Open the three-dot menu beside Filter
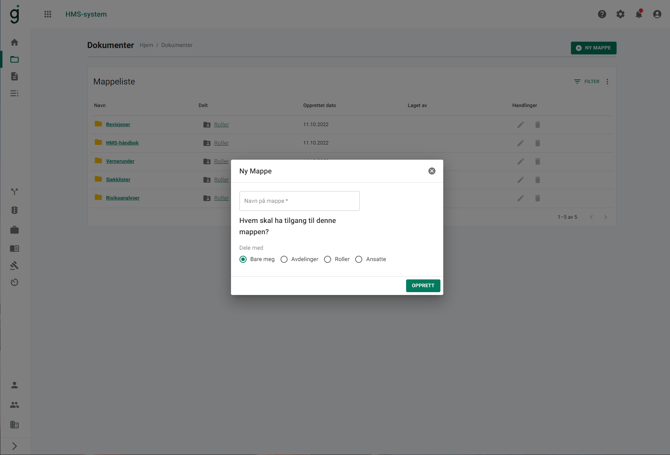Viewport: 670px width, 455px height. (607, 82)
